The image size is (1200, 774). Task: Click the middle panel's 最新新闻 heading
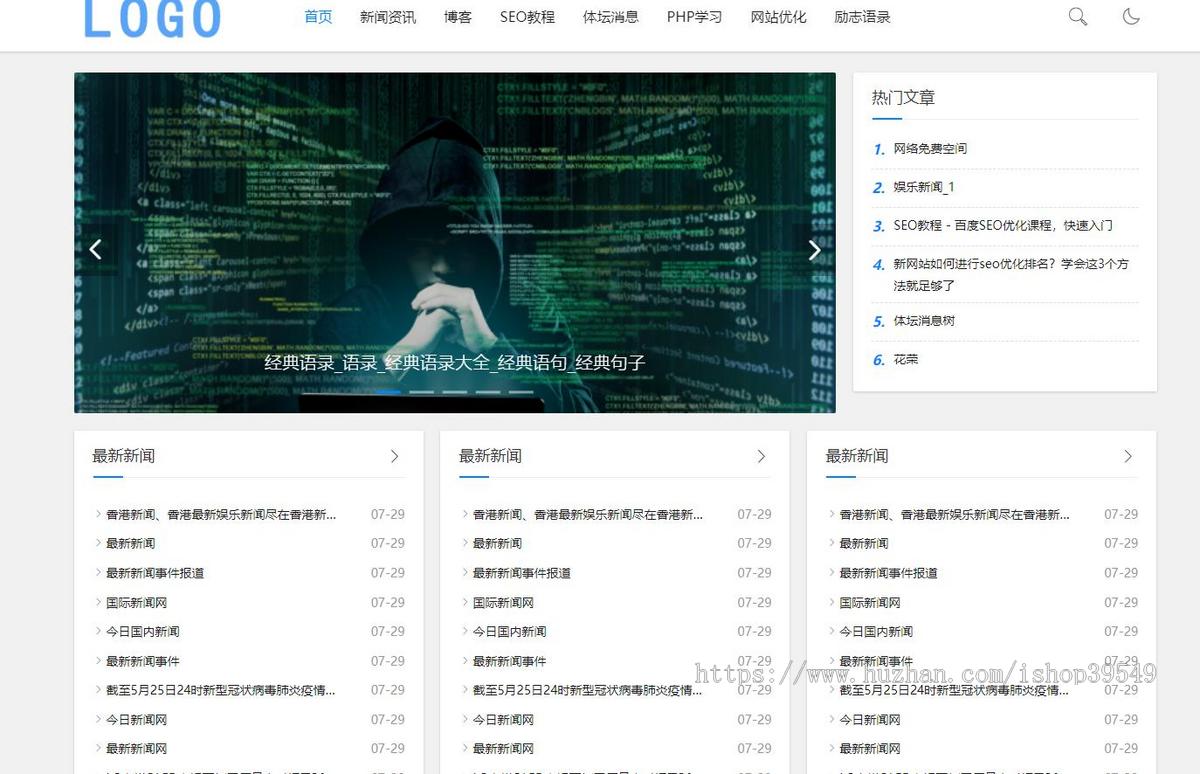[x=490, y=456]
